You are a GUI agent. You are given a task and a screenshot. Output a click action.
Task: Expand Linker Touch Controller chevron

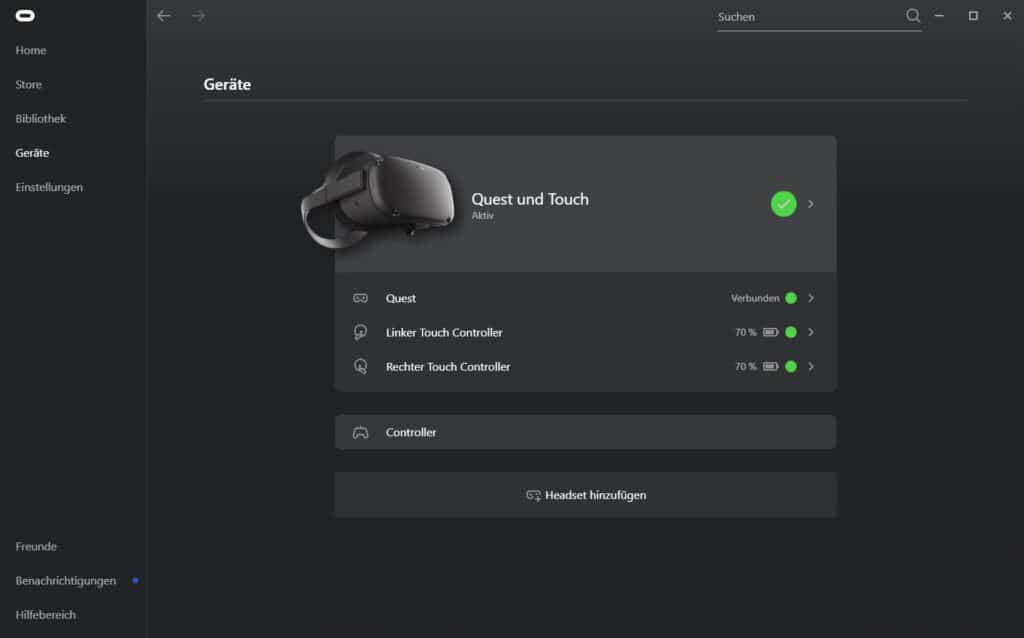tap(811, 332)
